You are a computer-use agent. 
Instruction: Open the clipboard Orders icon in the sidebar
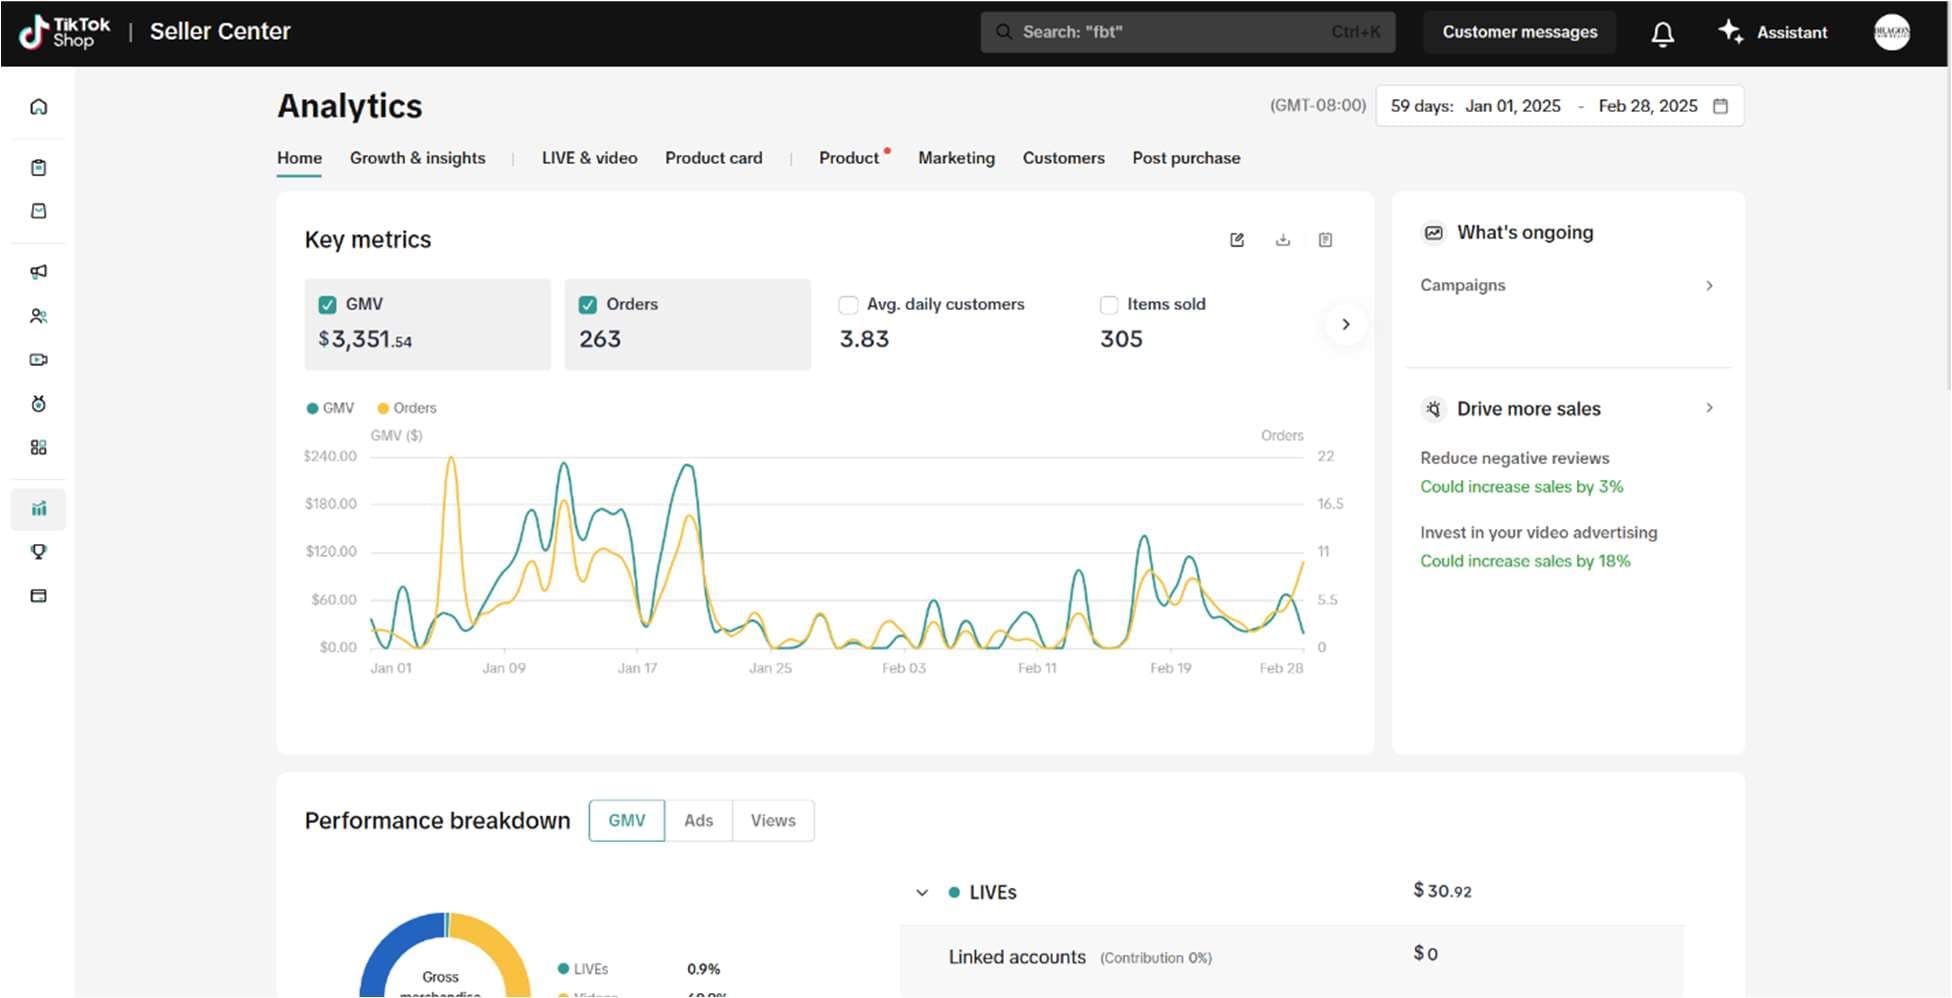coord(39,168)
